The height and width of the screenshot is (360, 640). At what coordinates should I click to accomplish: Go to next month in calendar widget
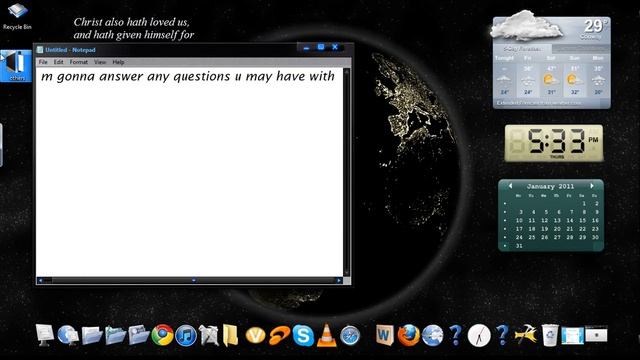(592, 186)
